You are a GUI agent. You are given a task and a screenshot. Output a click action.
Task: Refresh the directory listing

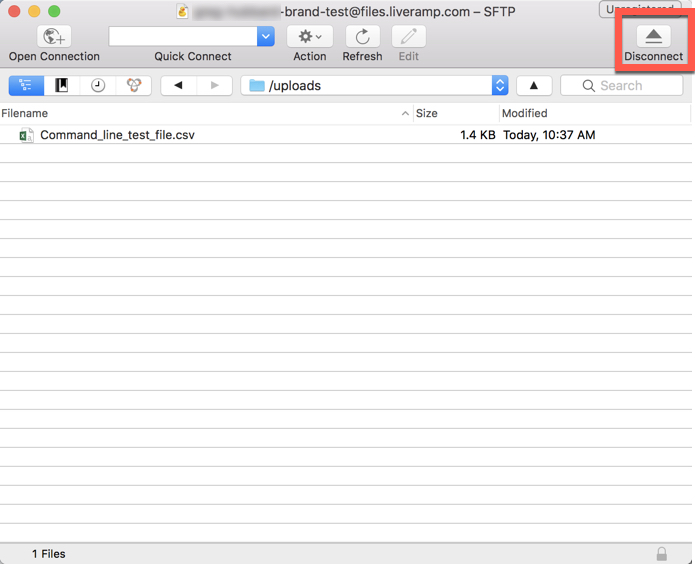363,36
